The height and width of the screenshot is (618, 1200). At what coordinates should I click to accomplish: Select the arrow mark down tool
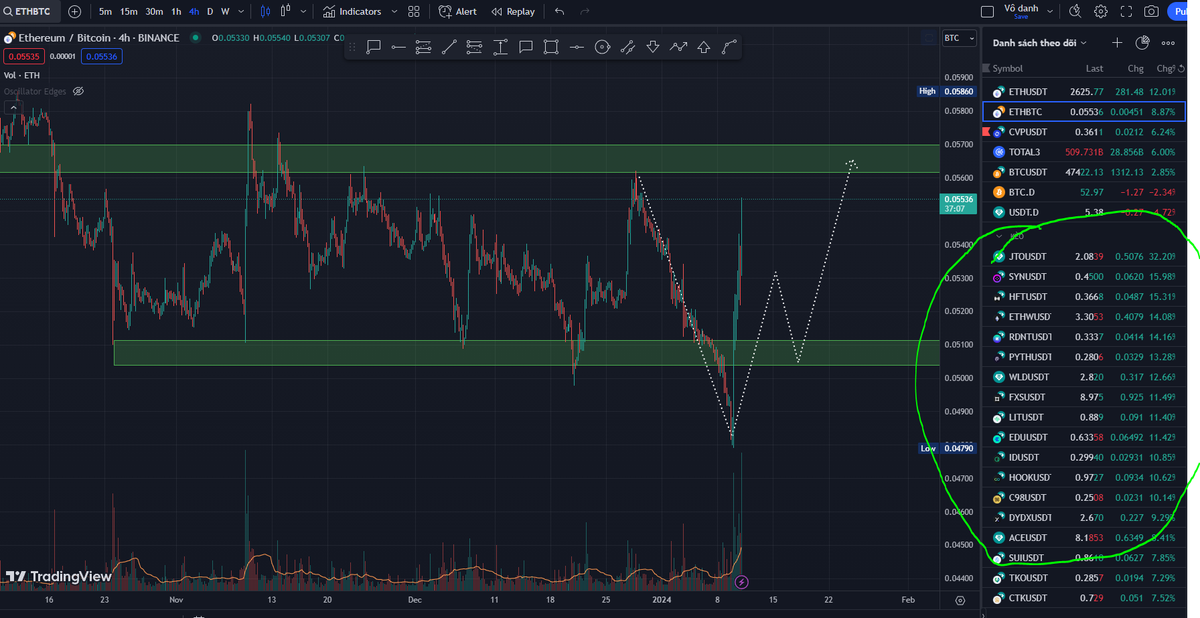pyautogui.click(x=653, y=46)
